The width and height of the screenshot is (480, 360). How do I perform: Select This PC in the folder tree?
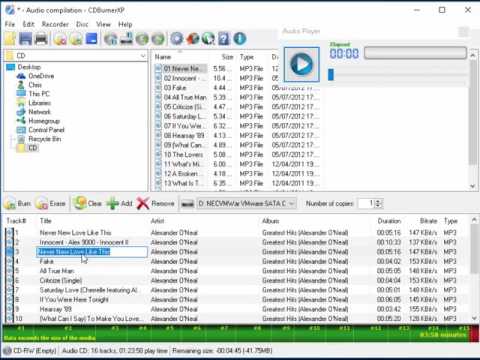(x=39, y=94)
